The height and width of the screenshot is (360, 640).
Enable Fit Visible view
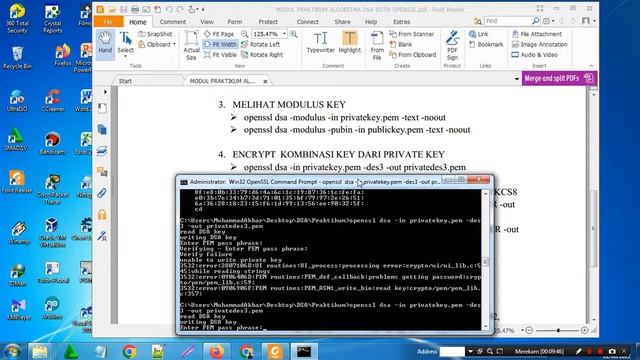click(220, 54)
